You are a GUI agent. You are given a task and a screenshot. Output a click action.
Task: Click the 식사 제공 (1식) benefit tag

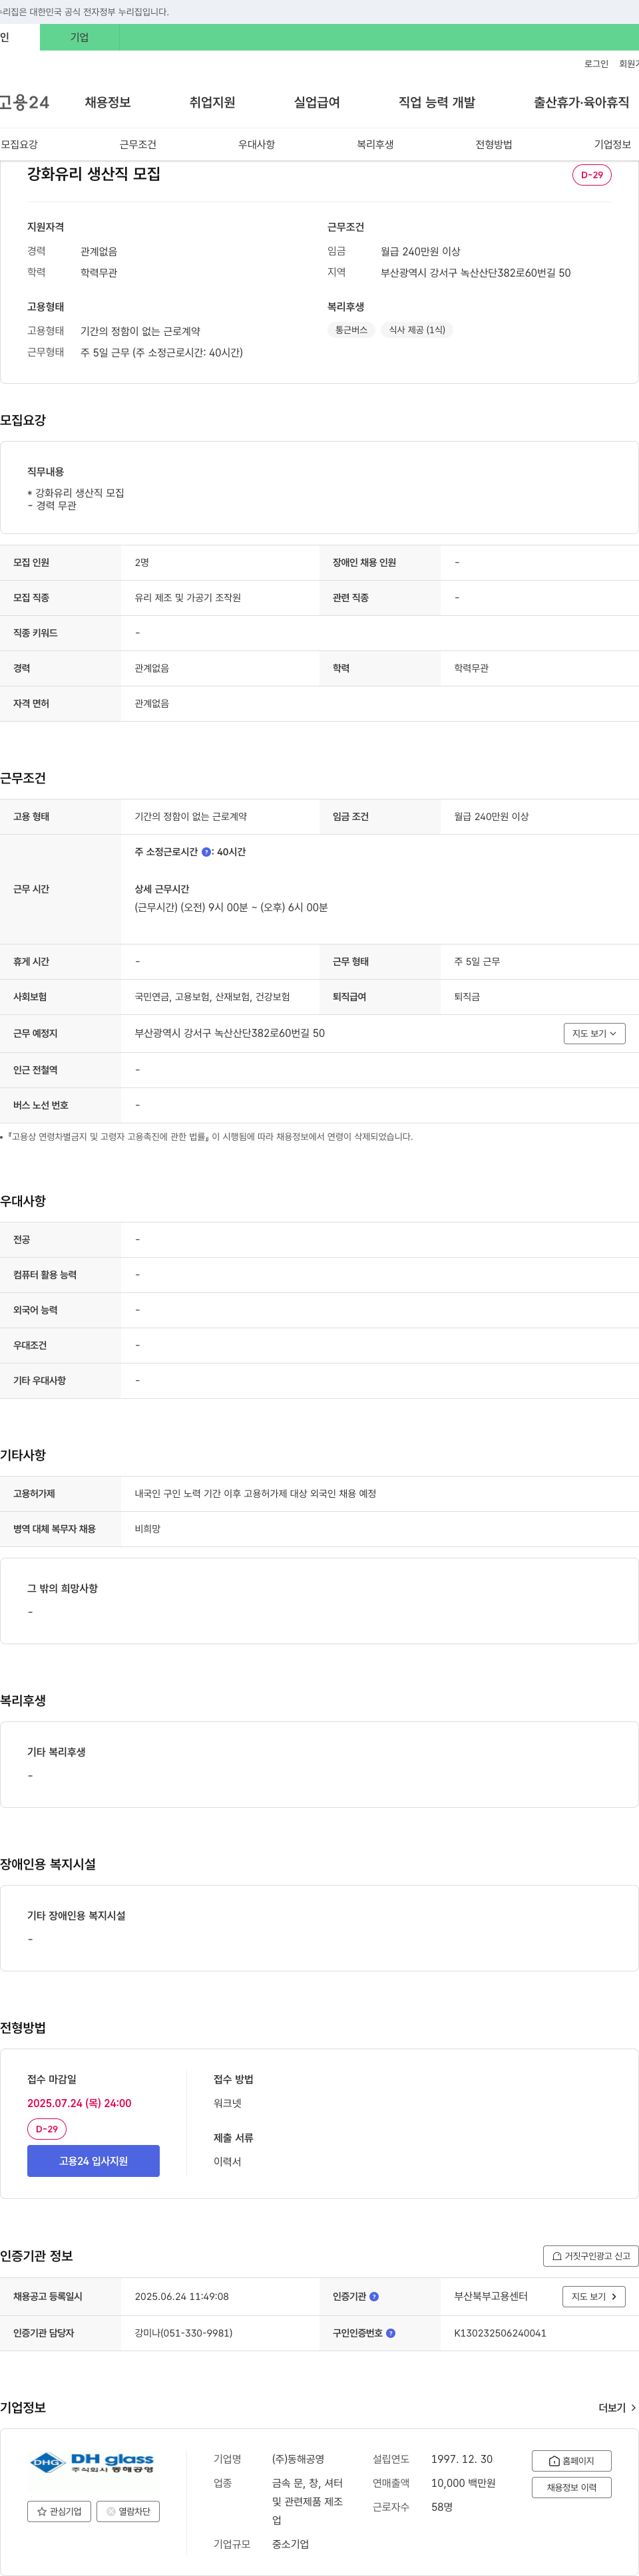coord(417,330)
